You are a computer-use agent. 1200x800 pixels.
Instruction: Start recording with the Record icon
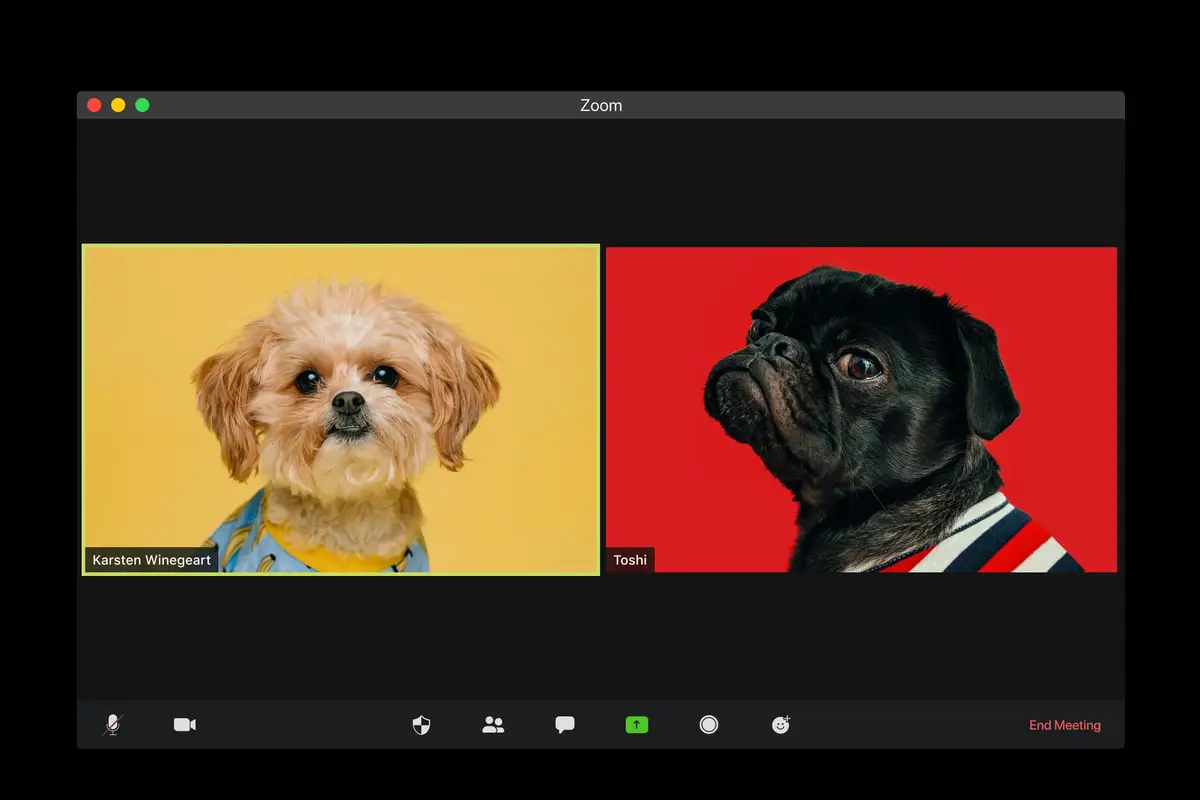tap(709, 725)
